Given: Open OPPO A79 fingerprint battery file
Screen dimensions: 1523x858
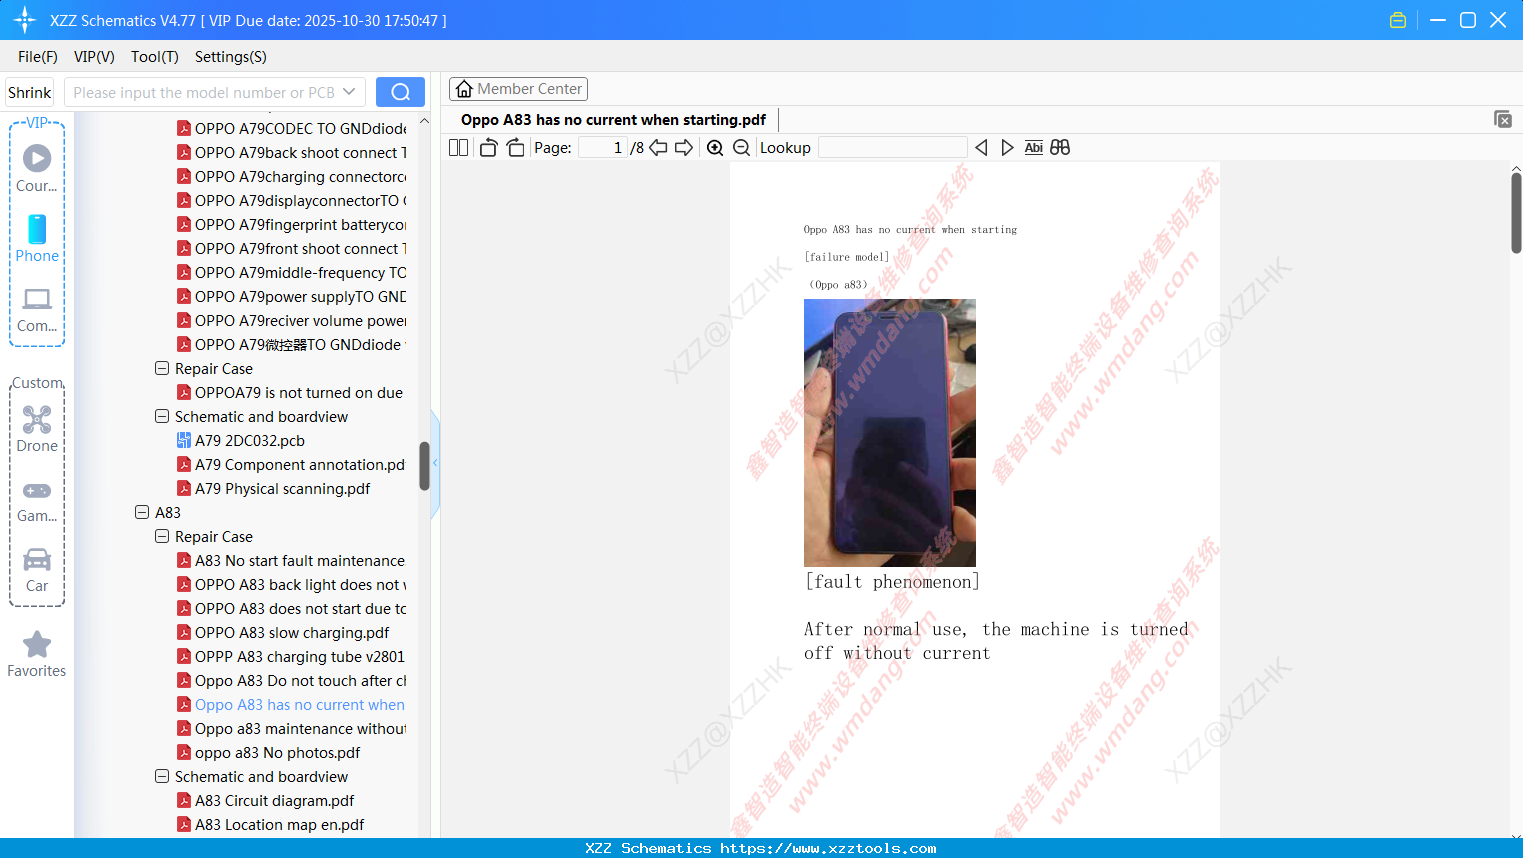Looking at the screenshot, I should (291, 224).
